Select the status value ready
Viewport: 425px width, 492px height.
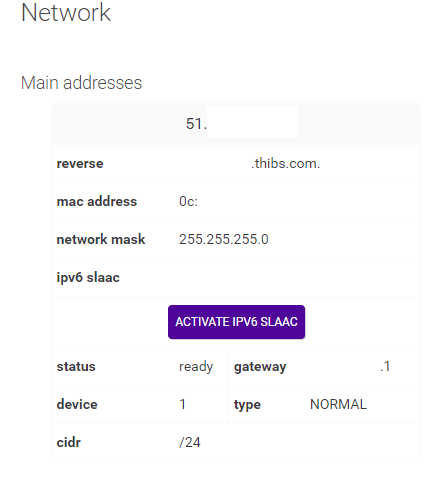pos(196,367)
